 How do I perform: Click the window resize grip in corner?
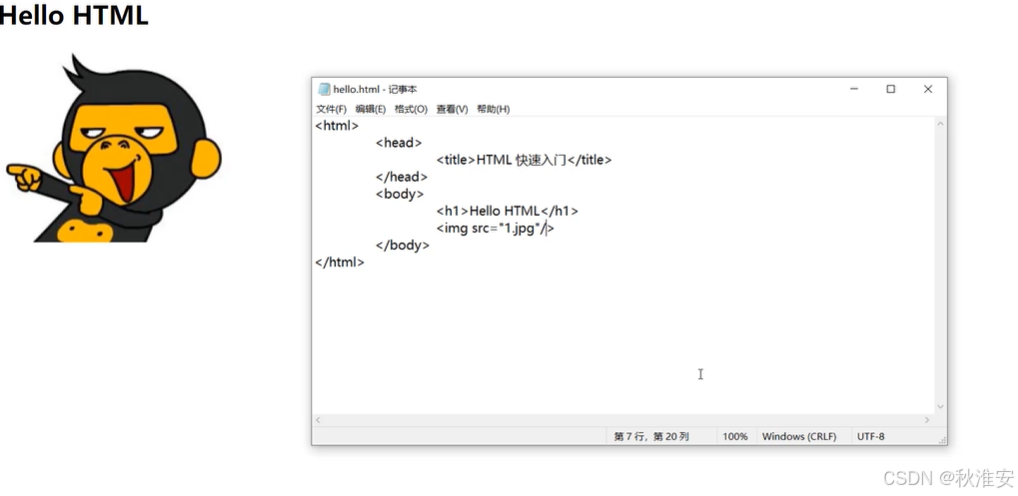[942, 440]
